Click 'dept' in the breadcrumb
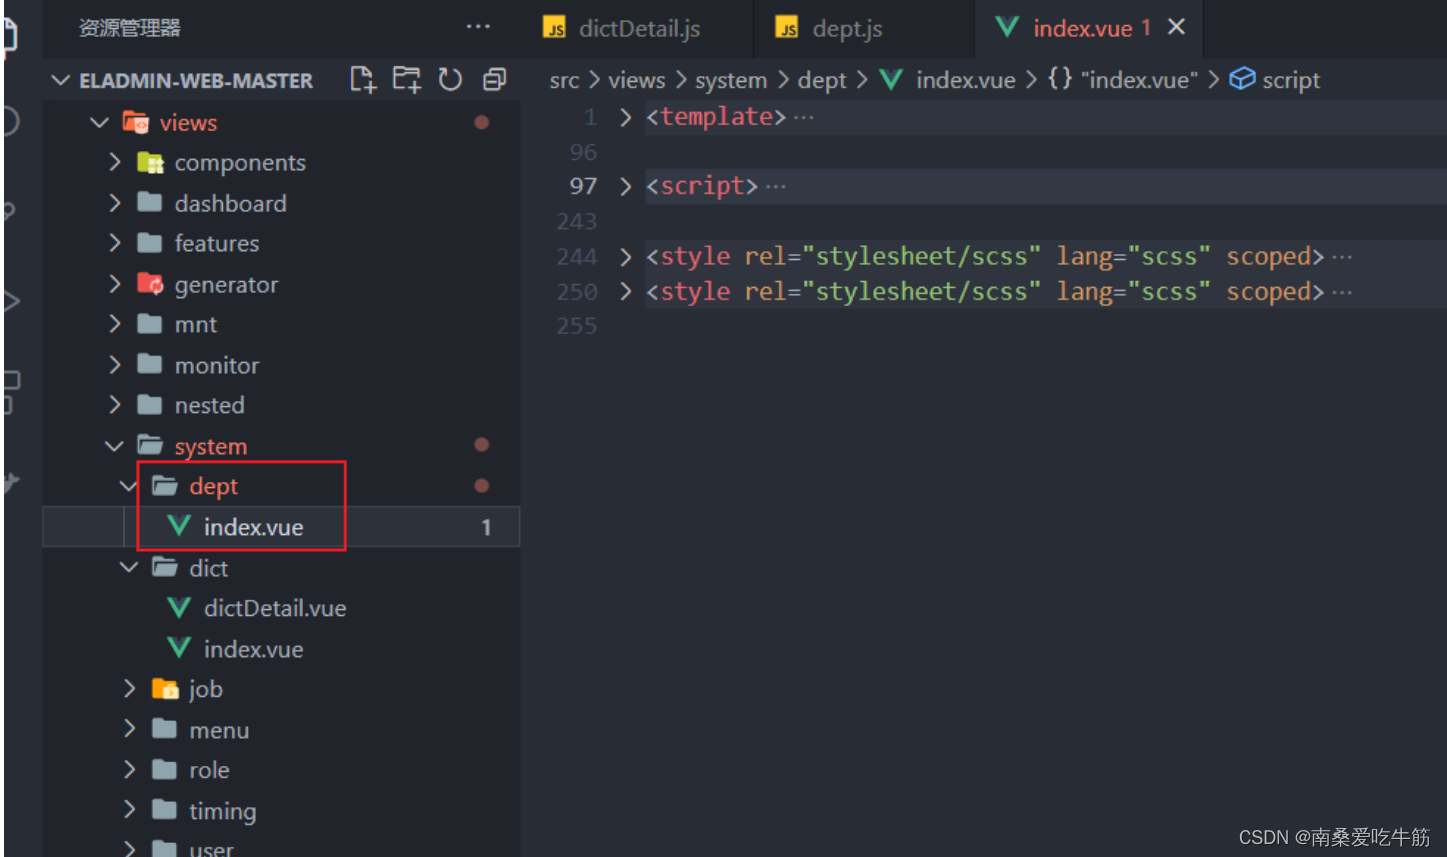 822,80
